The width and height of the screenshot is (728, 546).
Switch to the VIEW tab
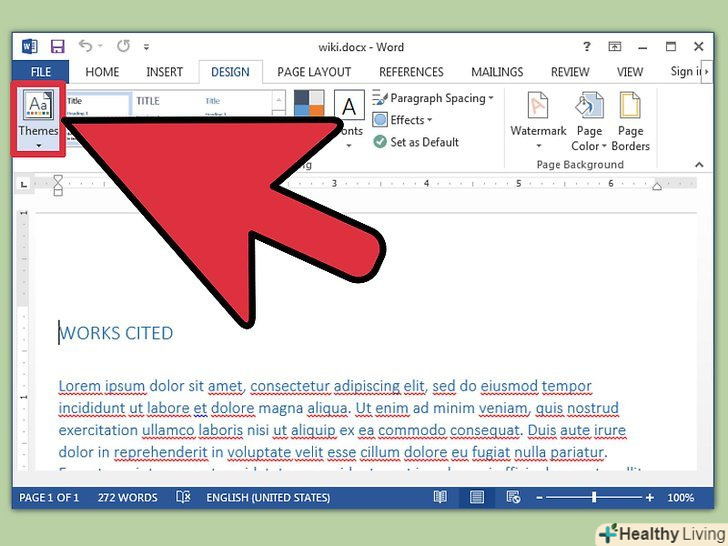tap(630, 72)
